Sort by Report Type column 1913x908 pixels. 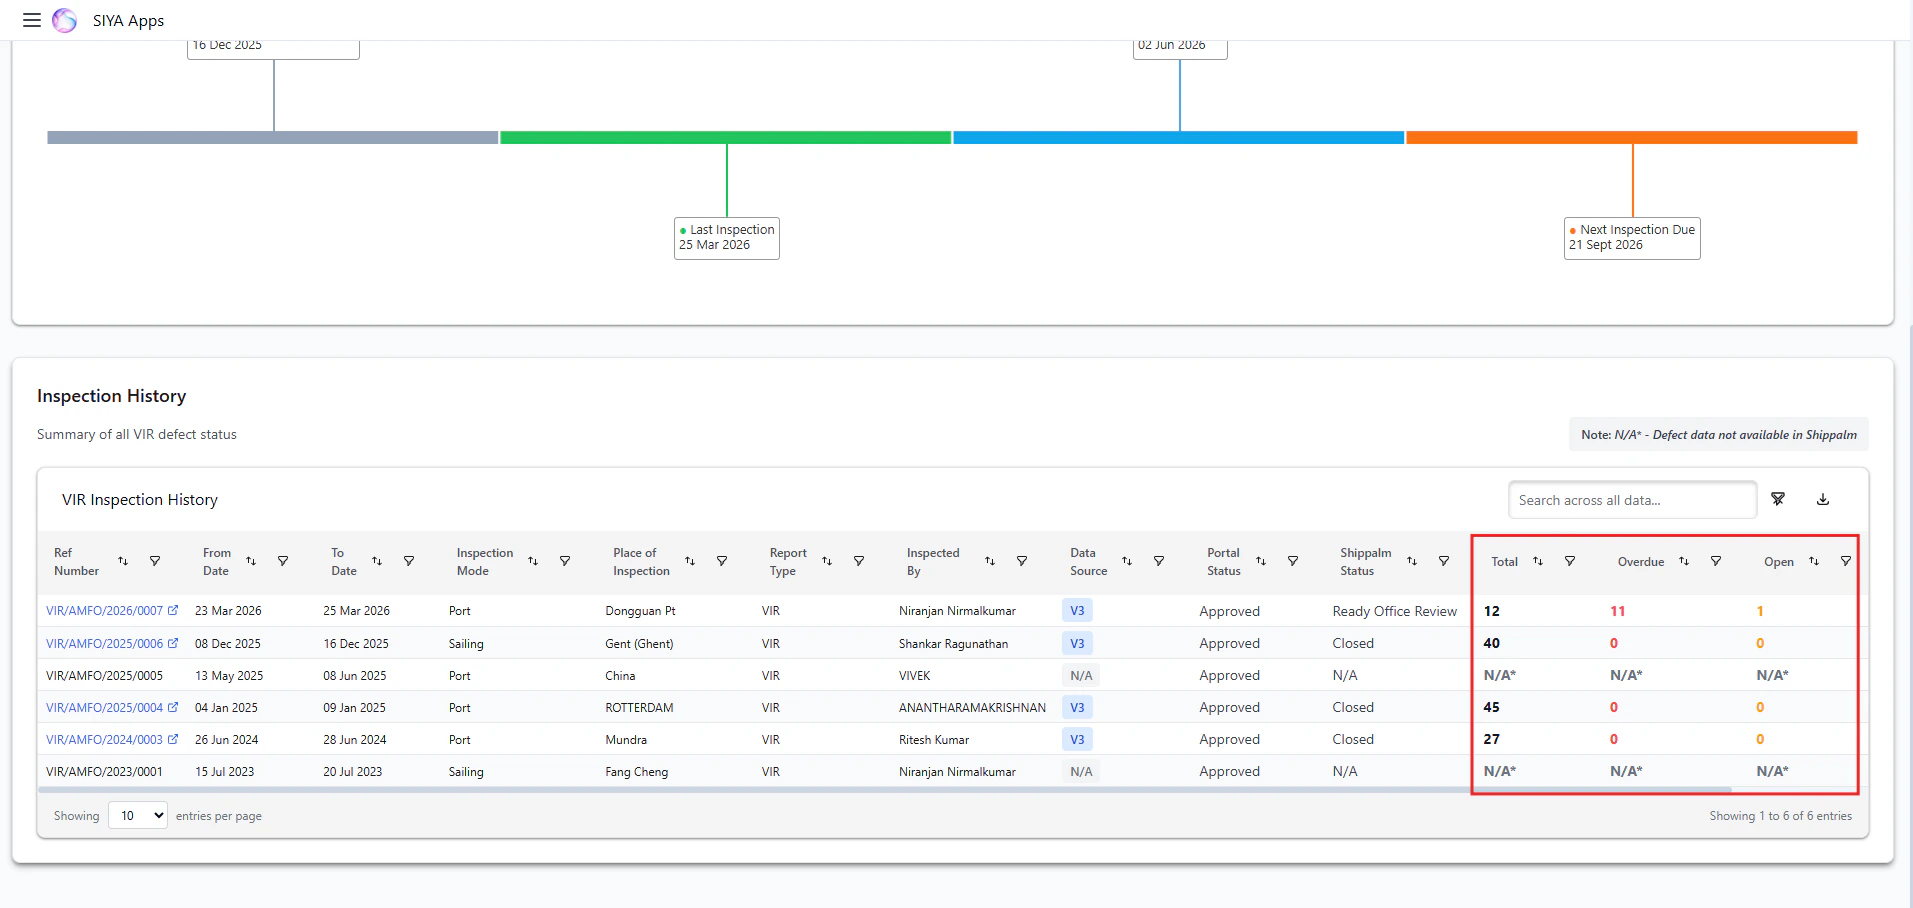point(827,561)
